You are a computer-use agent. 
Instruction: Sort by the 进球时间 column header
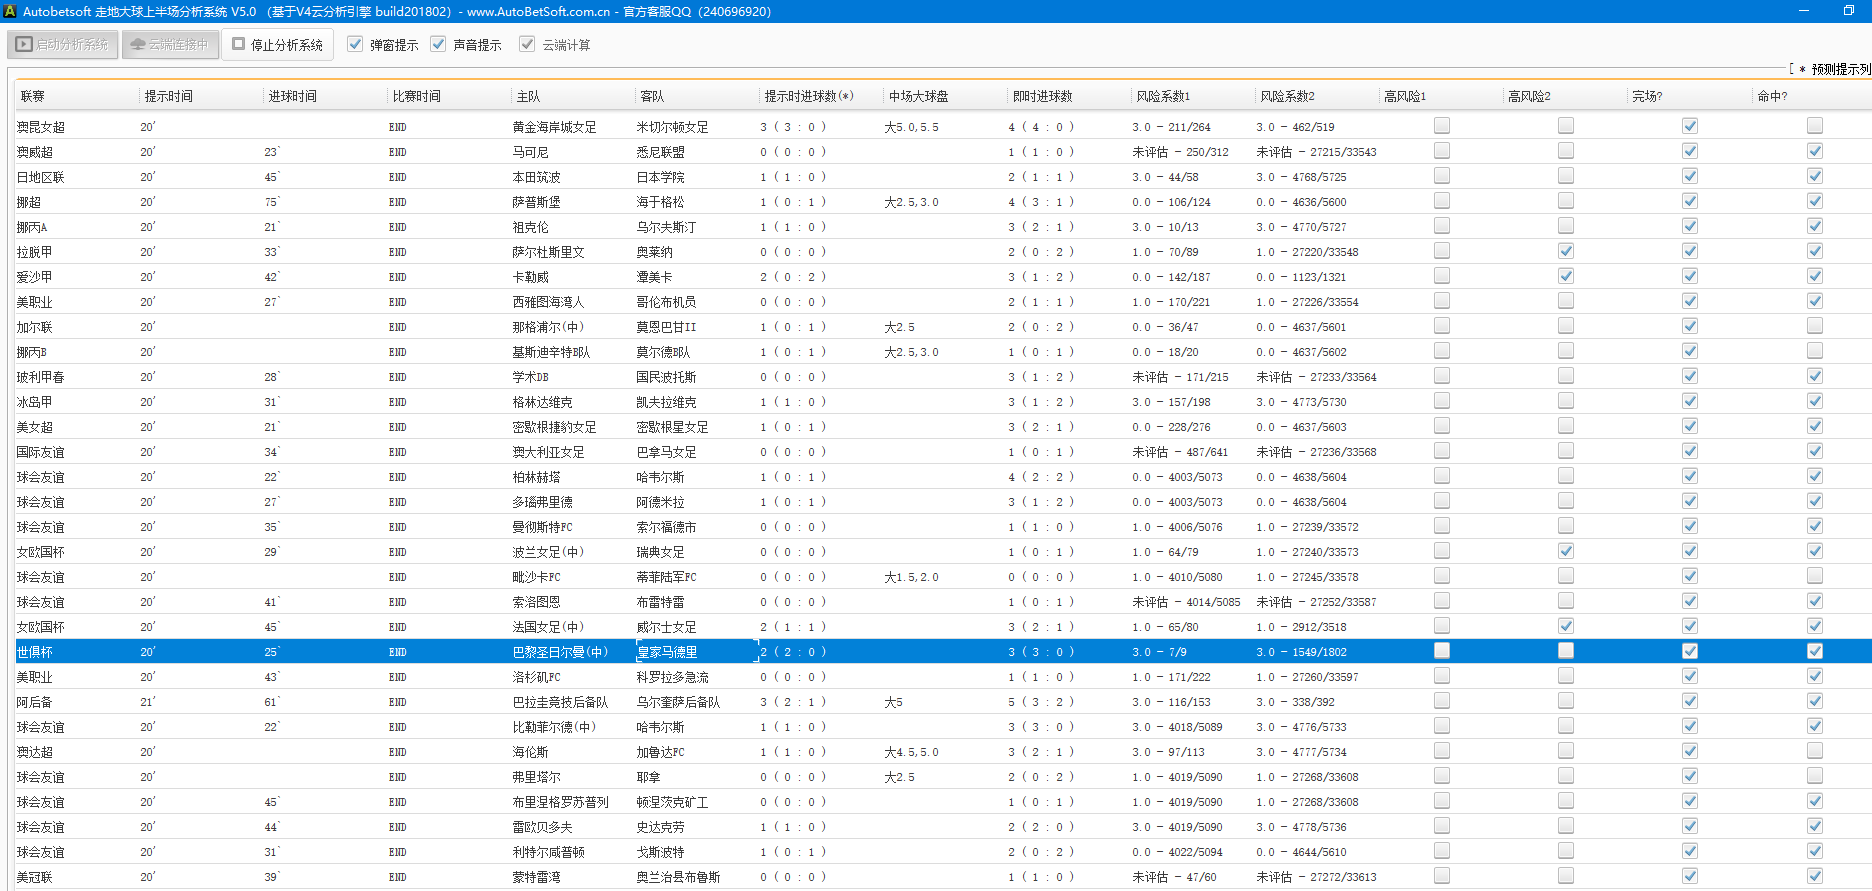pos(292,96)
